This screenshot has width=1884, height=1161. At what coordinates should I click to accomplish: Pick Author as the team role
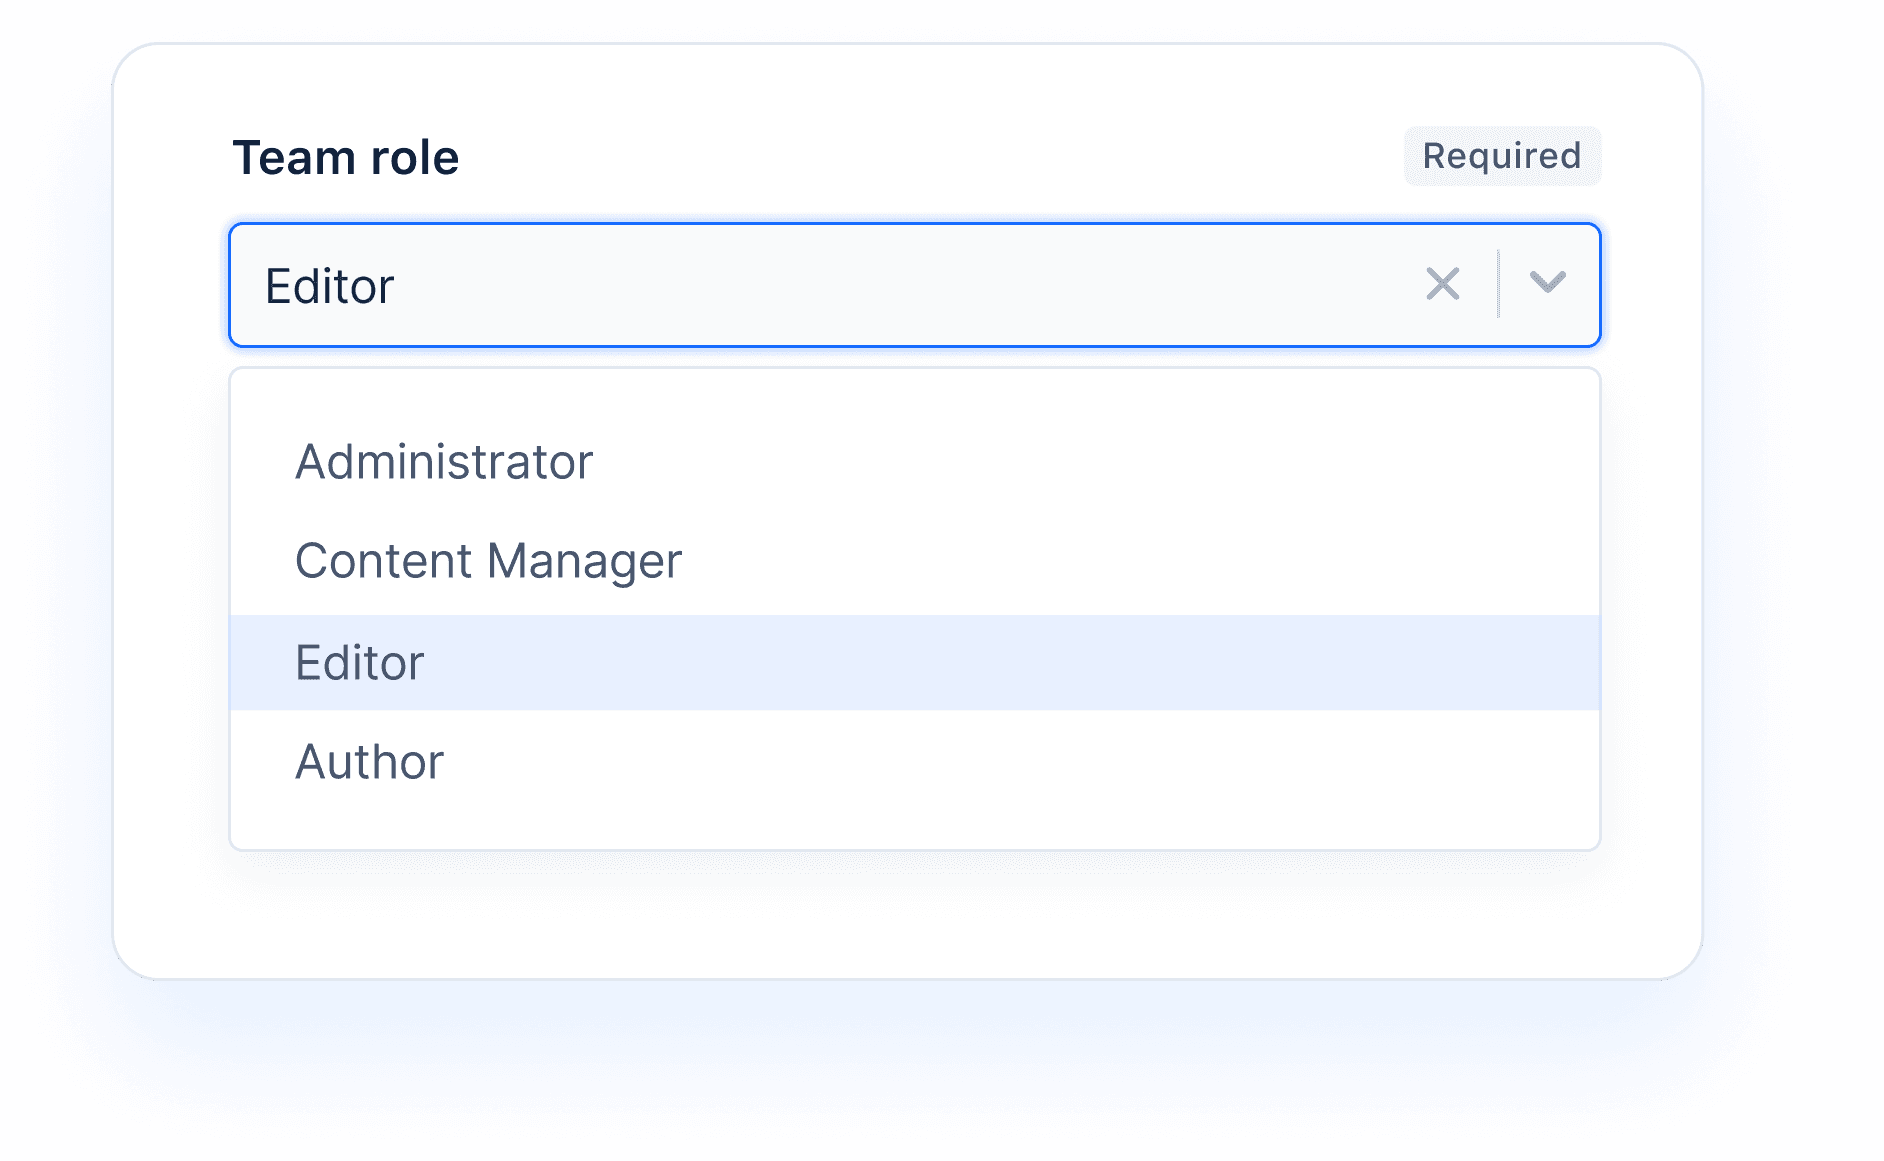click(369, 762)
